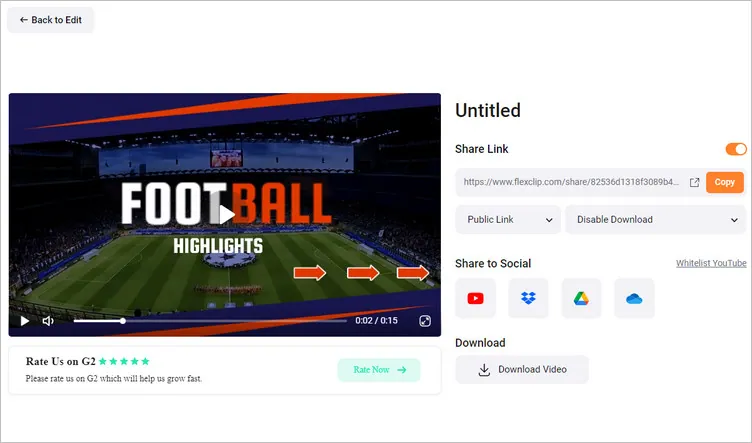
Task: Share video to YouTube icon
Action: click(x=475, y=298)
